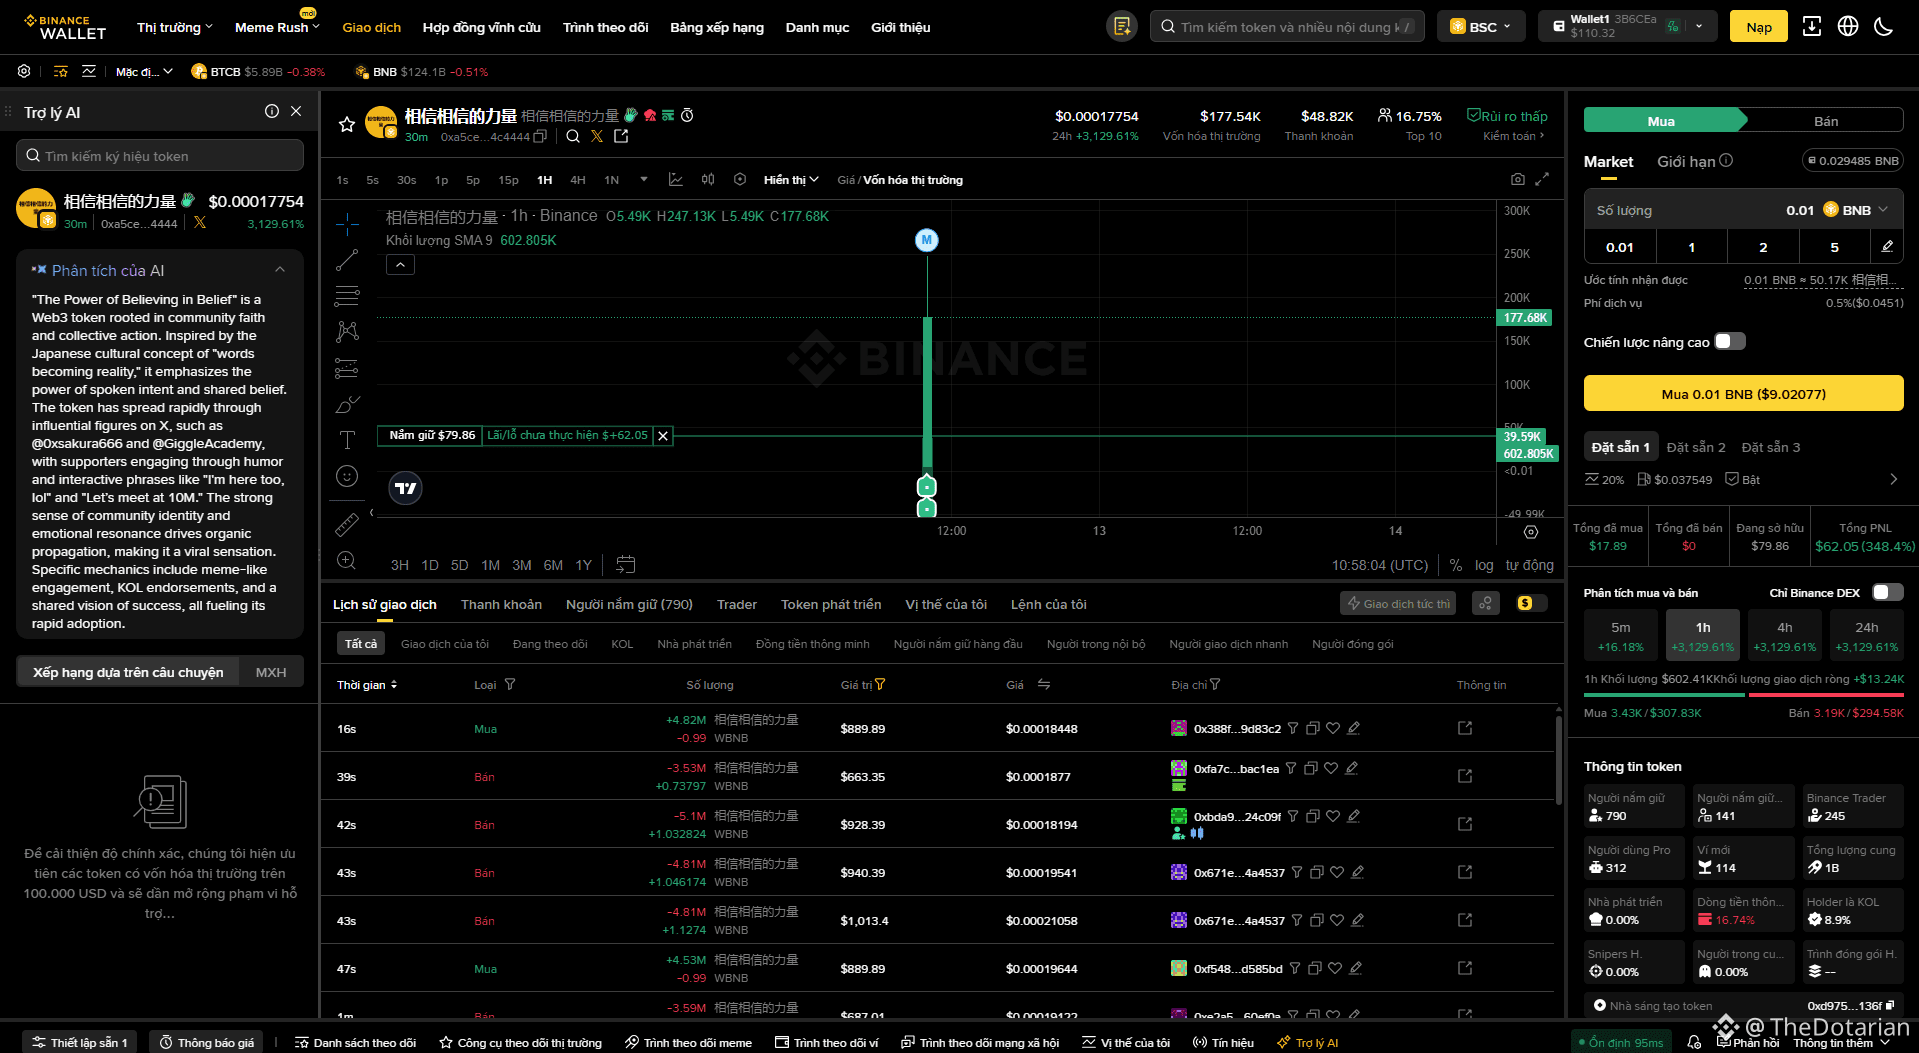Click the info icon in Trợ lý AI
This screenshot has width=1919, height=1053.
[272, 112]
